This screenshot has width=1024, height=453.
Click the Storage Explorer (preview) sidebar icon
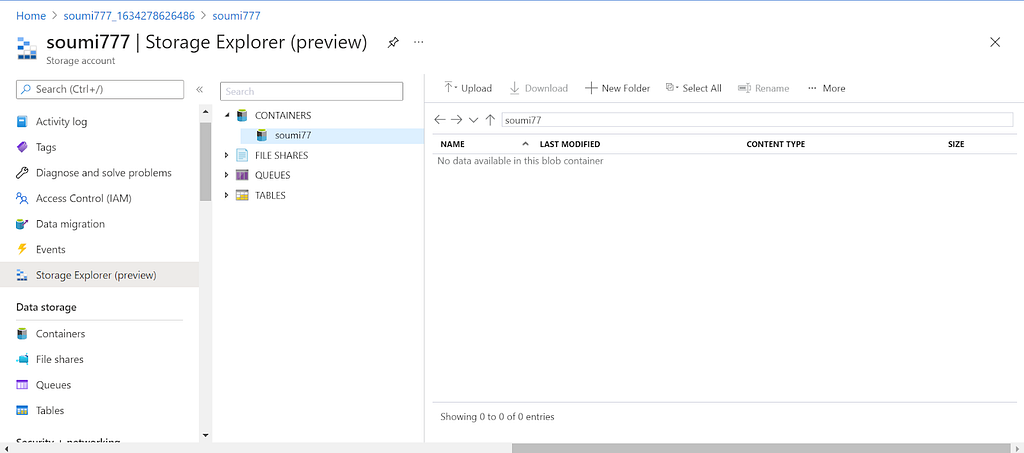(23, 275)
